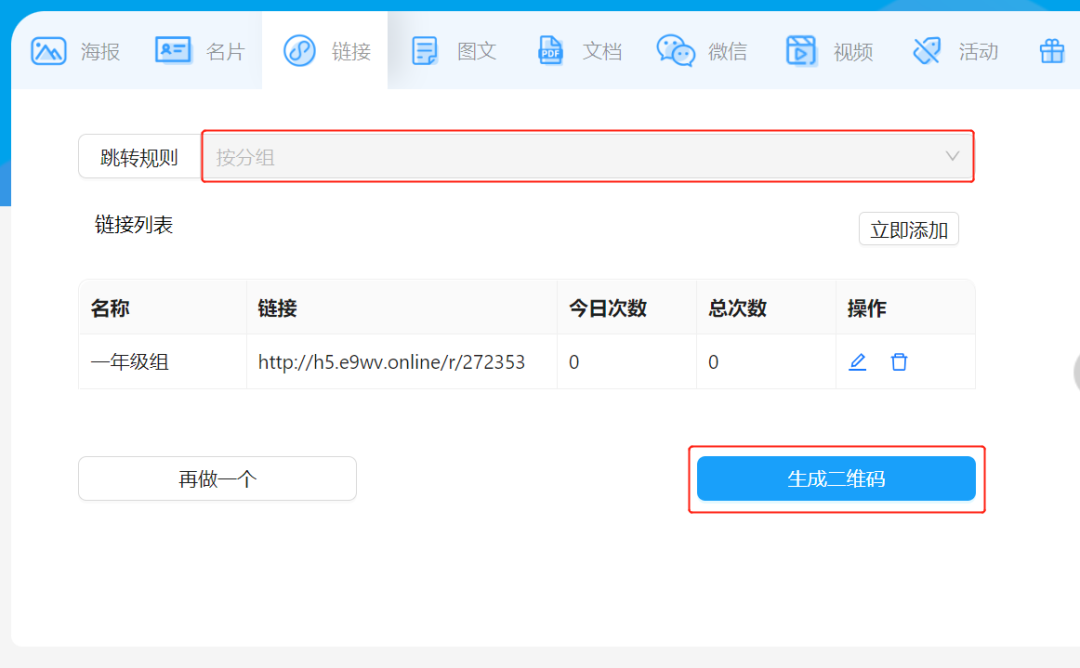Switch to the 海报 tab
The height and width of the screenshot is (668, 1080).
coord(74,51)
